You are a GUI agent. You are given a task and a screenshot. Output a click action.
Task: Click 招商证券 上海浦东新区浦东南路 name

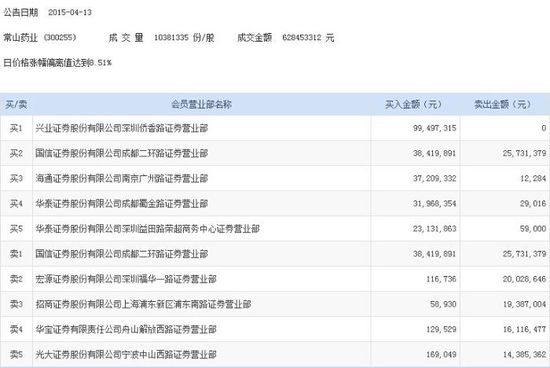pos(143,304)
